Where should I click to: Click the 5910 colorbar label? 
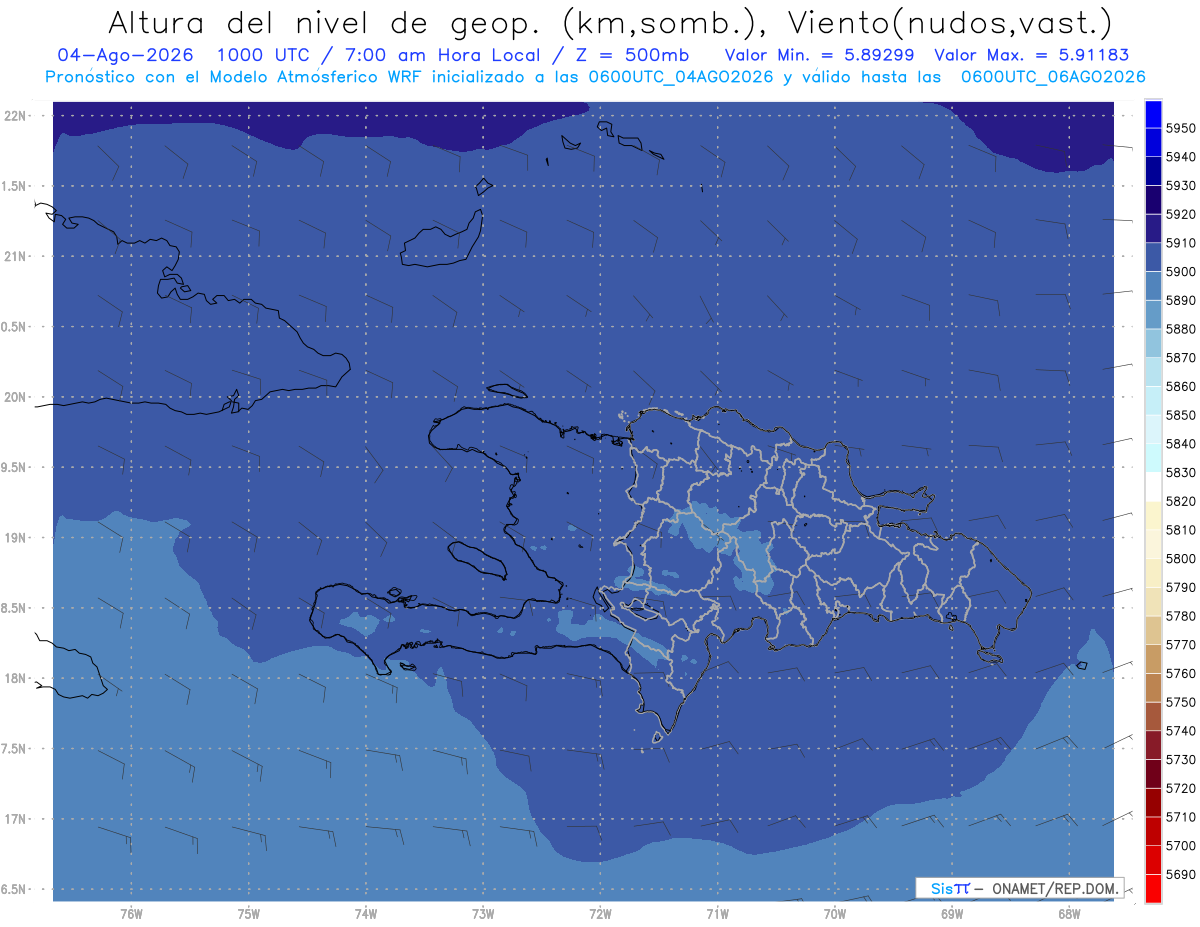point(1180,243)
